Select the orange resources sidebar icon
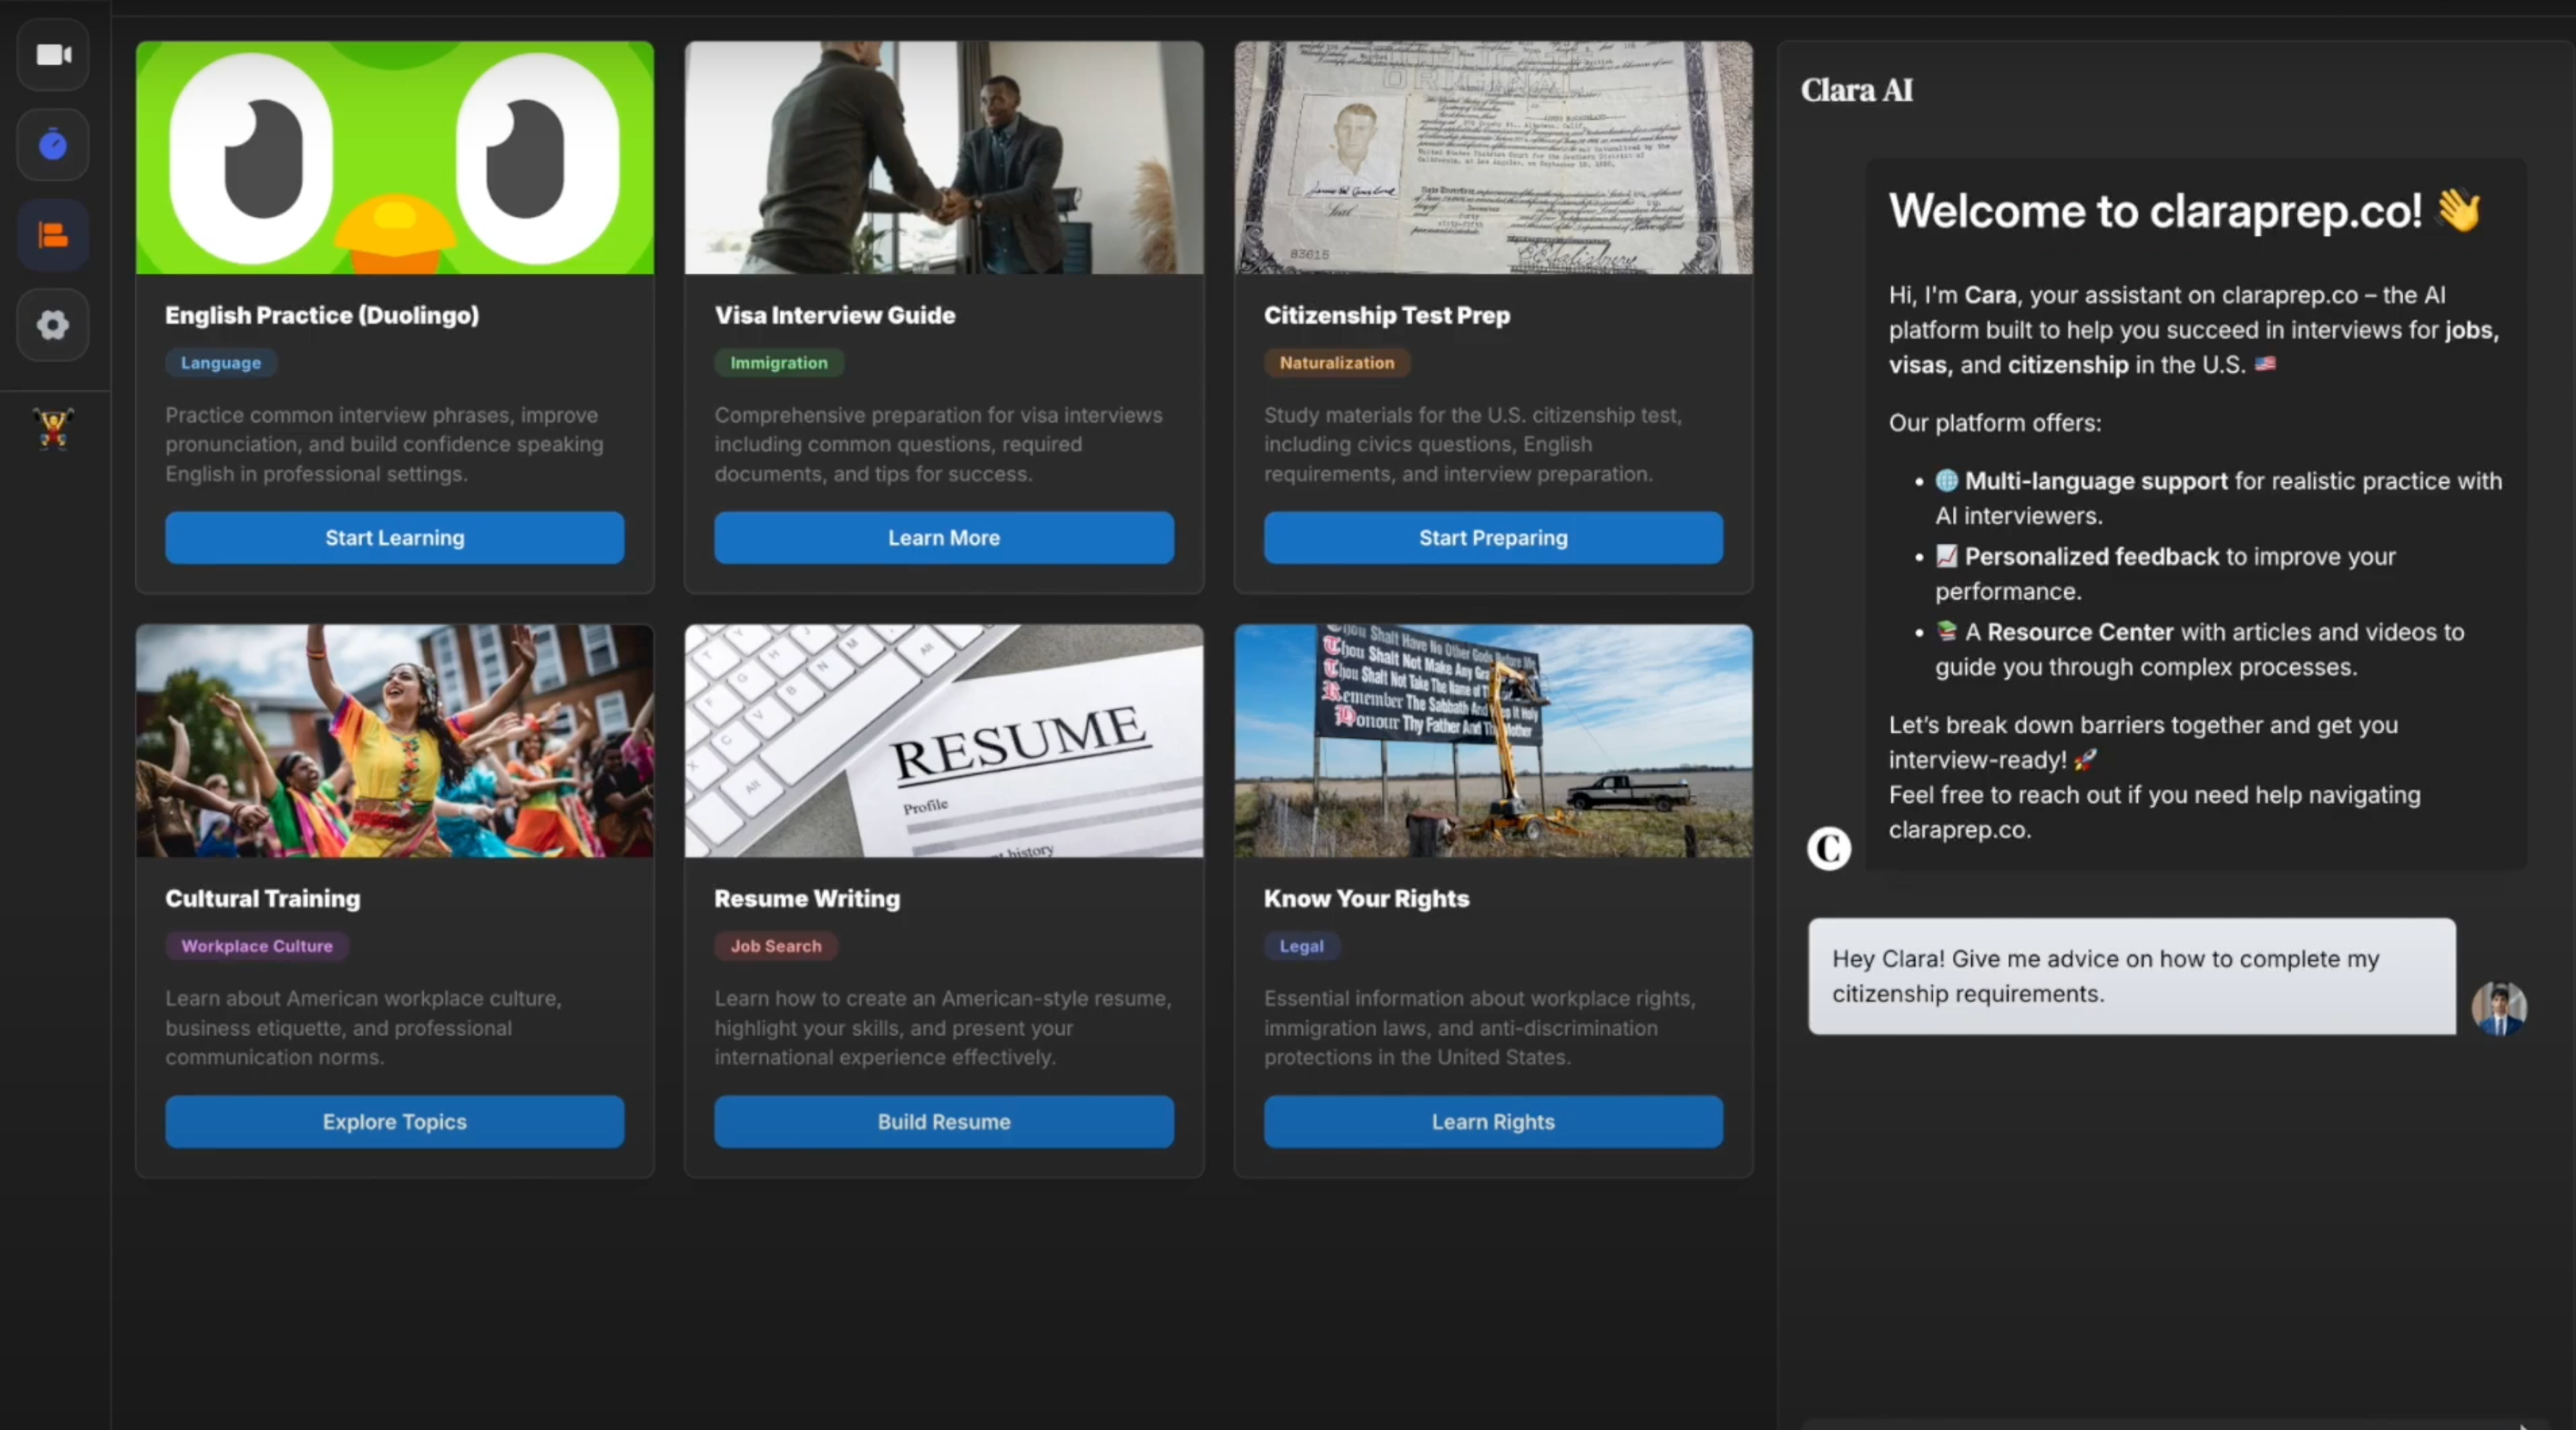The height and width of the screenshot is (1430, 2576). (53, 236)
